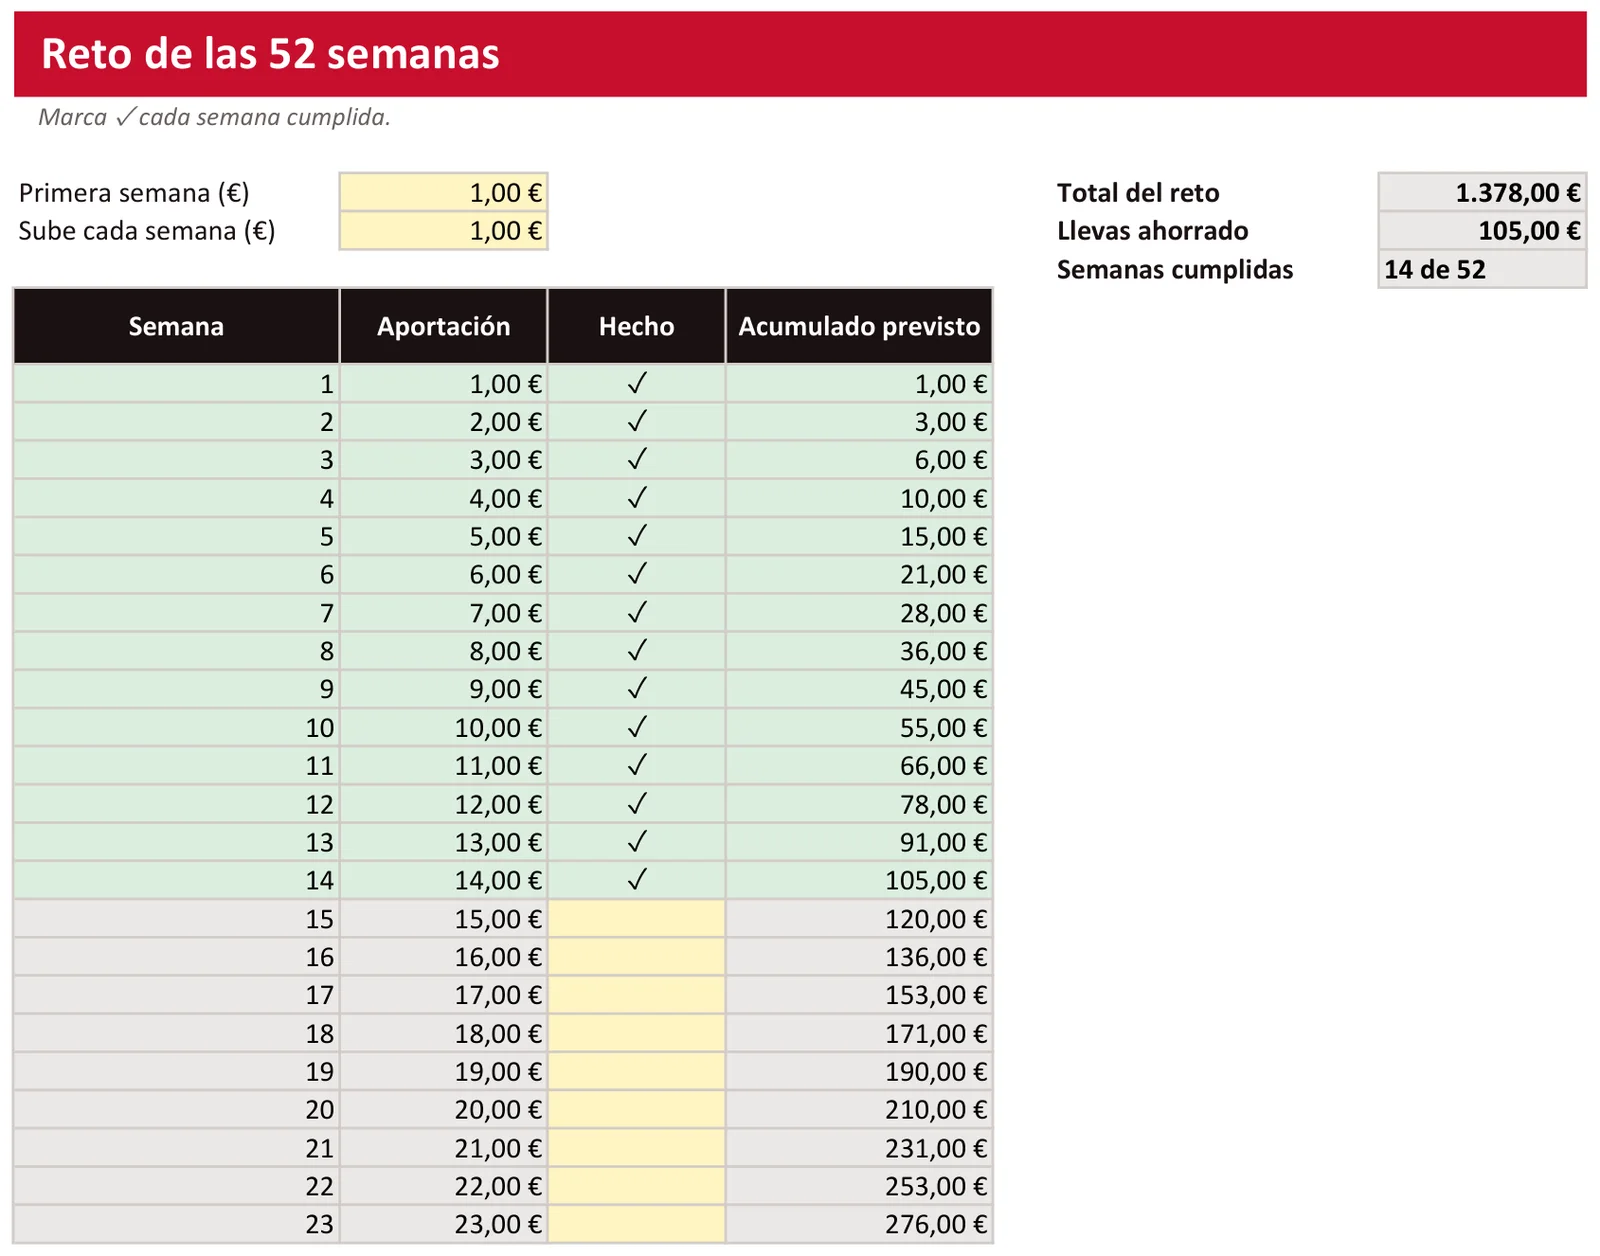Screen dimensions: 1600x1256
Task: Mark week 18 as done in Hecho
Action: click(x=637, y=1033)
